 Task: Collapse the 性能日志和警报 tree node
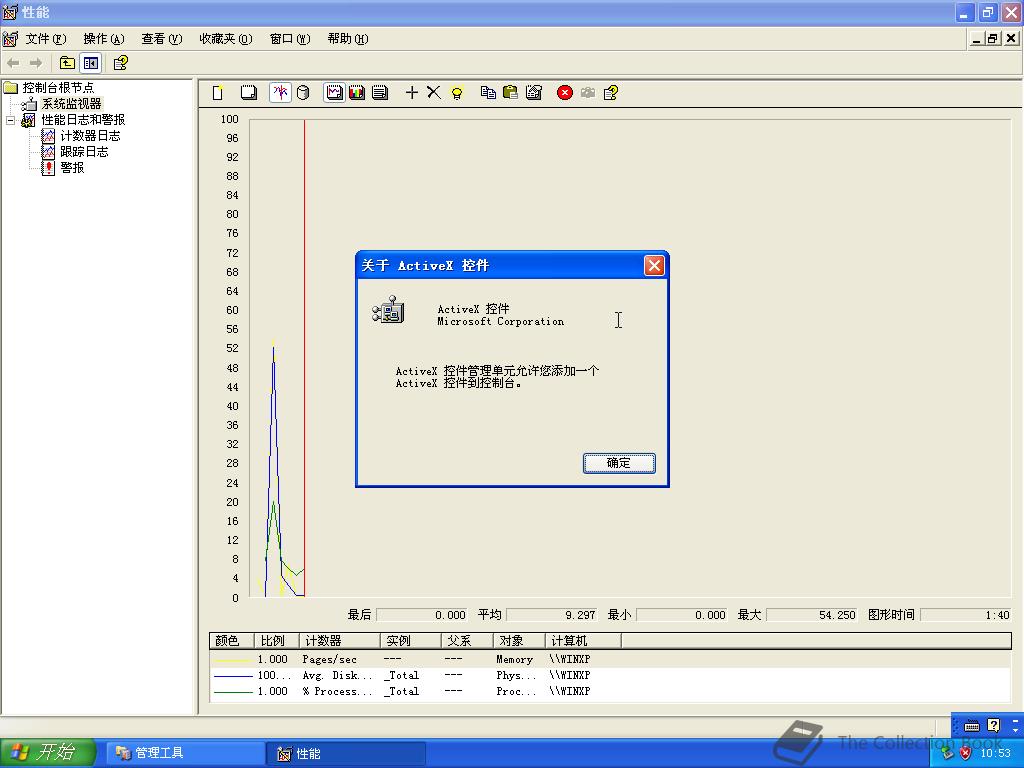pos(10,120)
